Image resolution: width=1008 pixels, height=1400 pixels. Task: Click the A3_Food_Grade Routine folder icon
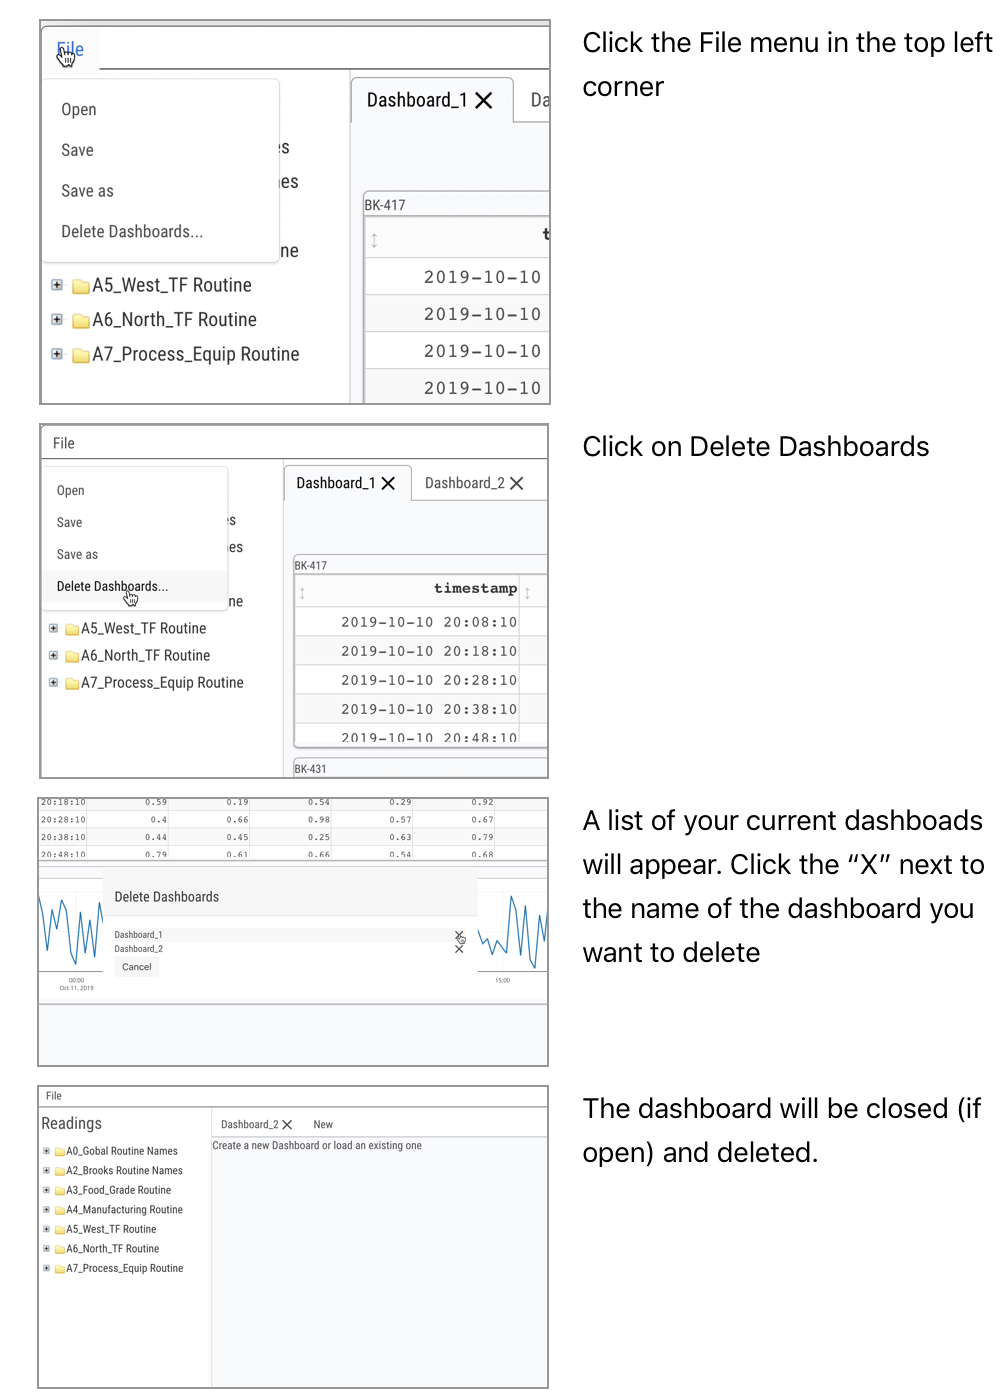[60, 1191]
